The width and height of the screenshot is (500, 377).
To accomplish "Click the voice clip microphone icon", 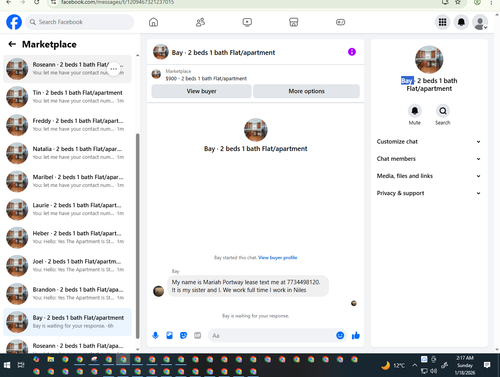I will [155, 335].
